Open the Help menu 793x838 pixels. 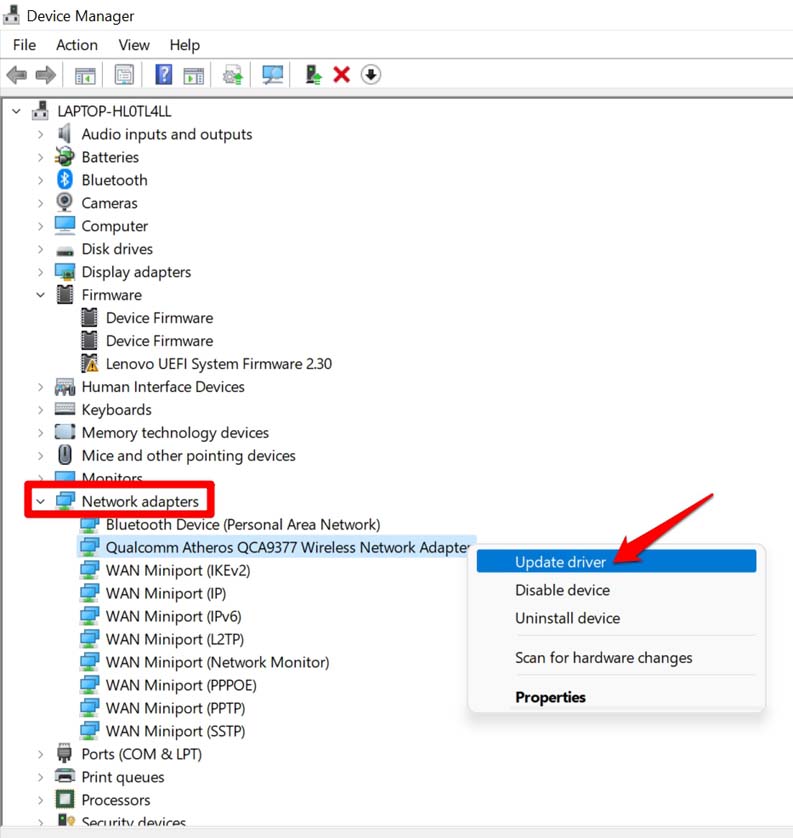click(184, 45)
